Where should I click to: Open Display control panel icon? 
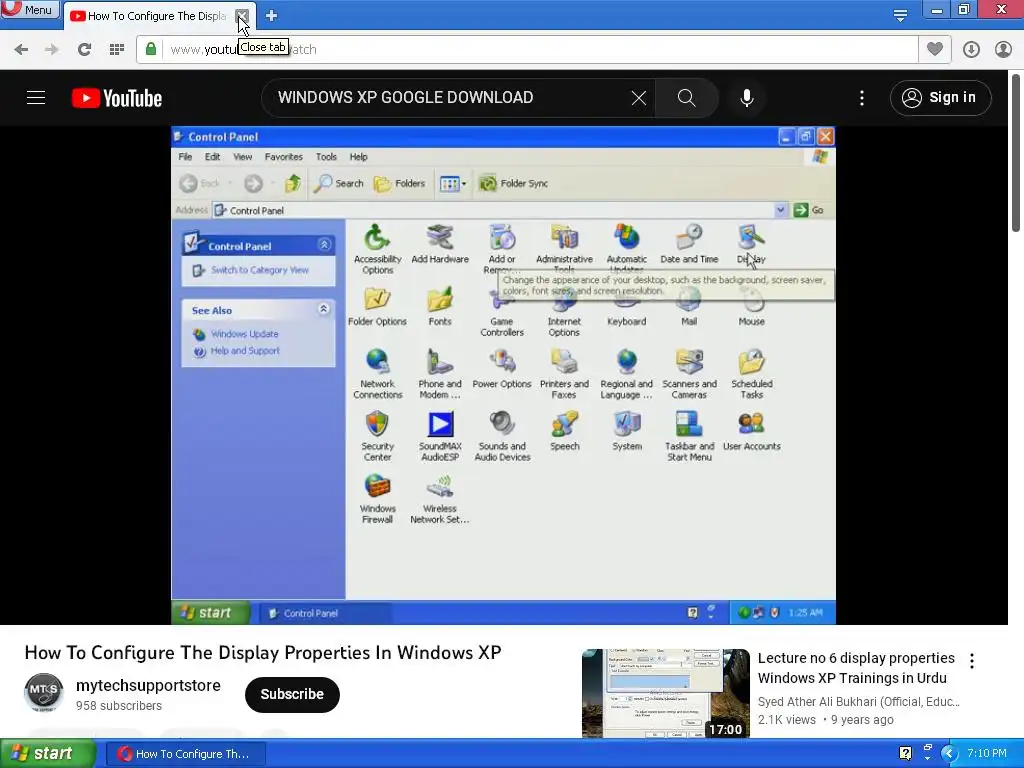coord(751,244)
